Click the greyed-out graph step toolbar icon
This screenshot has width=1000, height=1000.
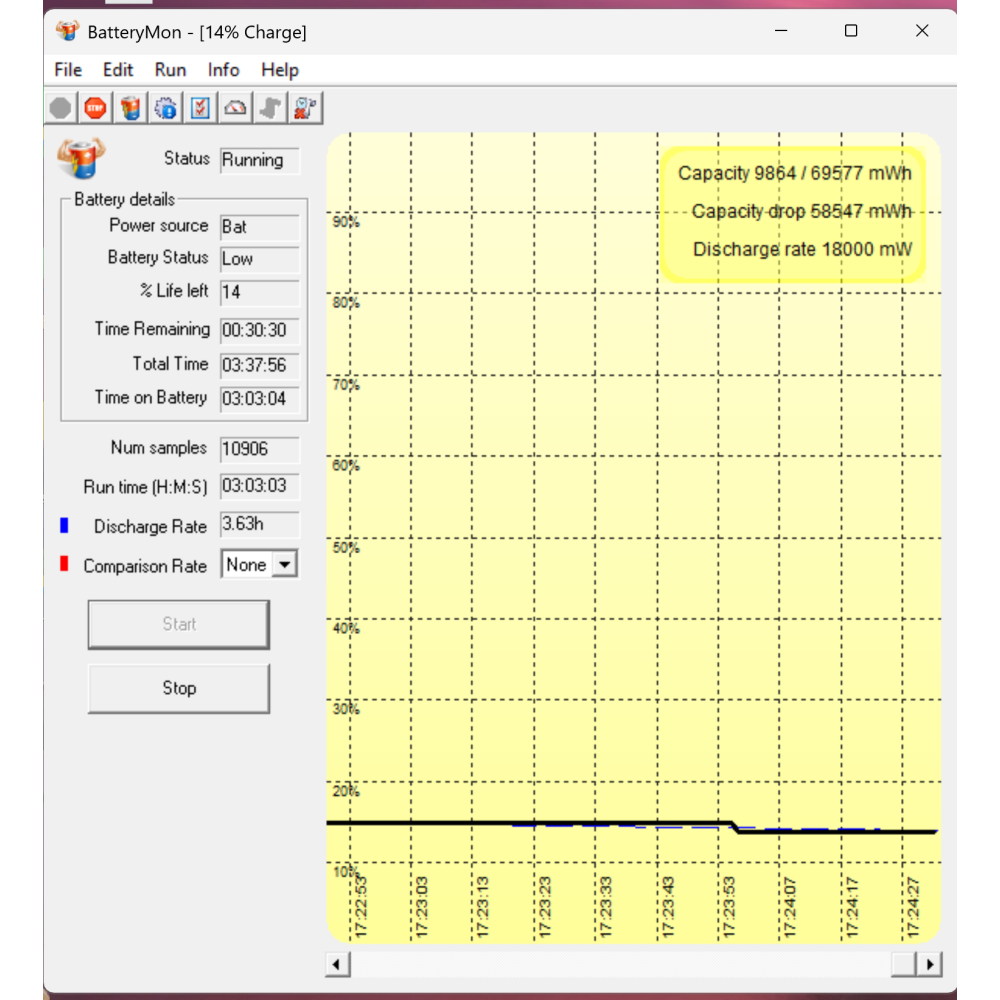pos(270,108)
